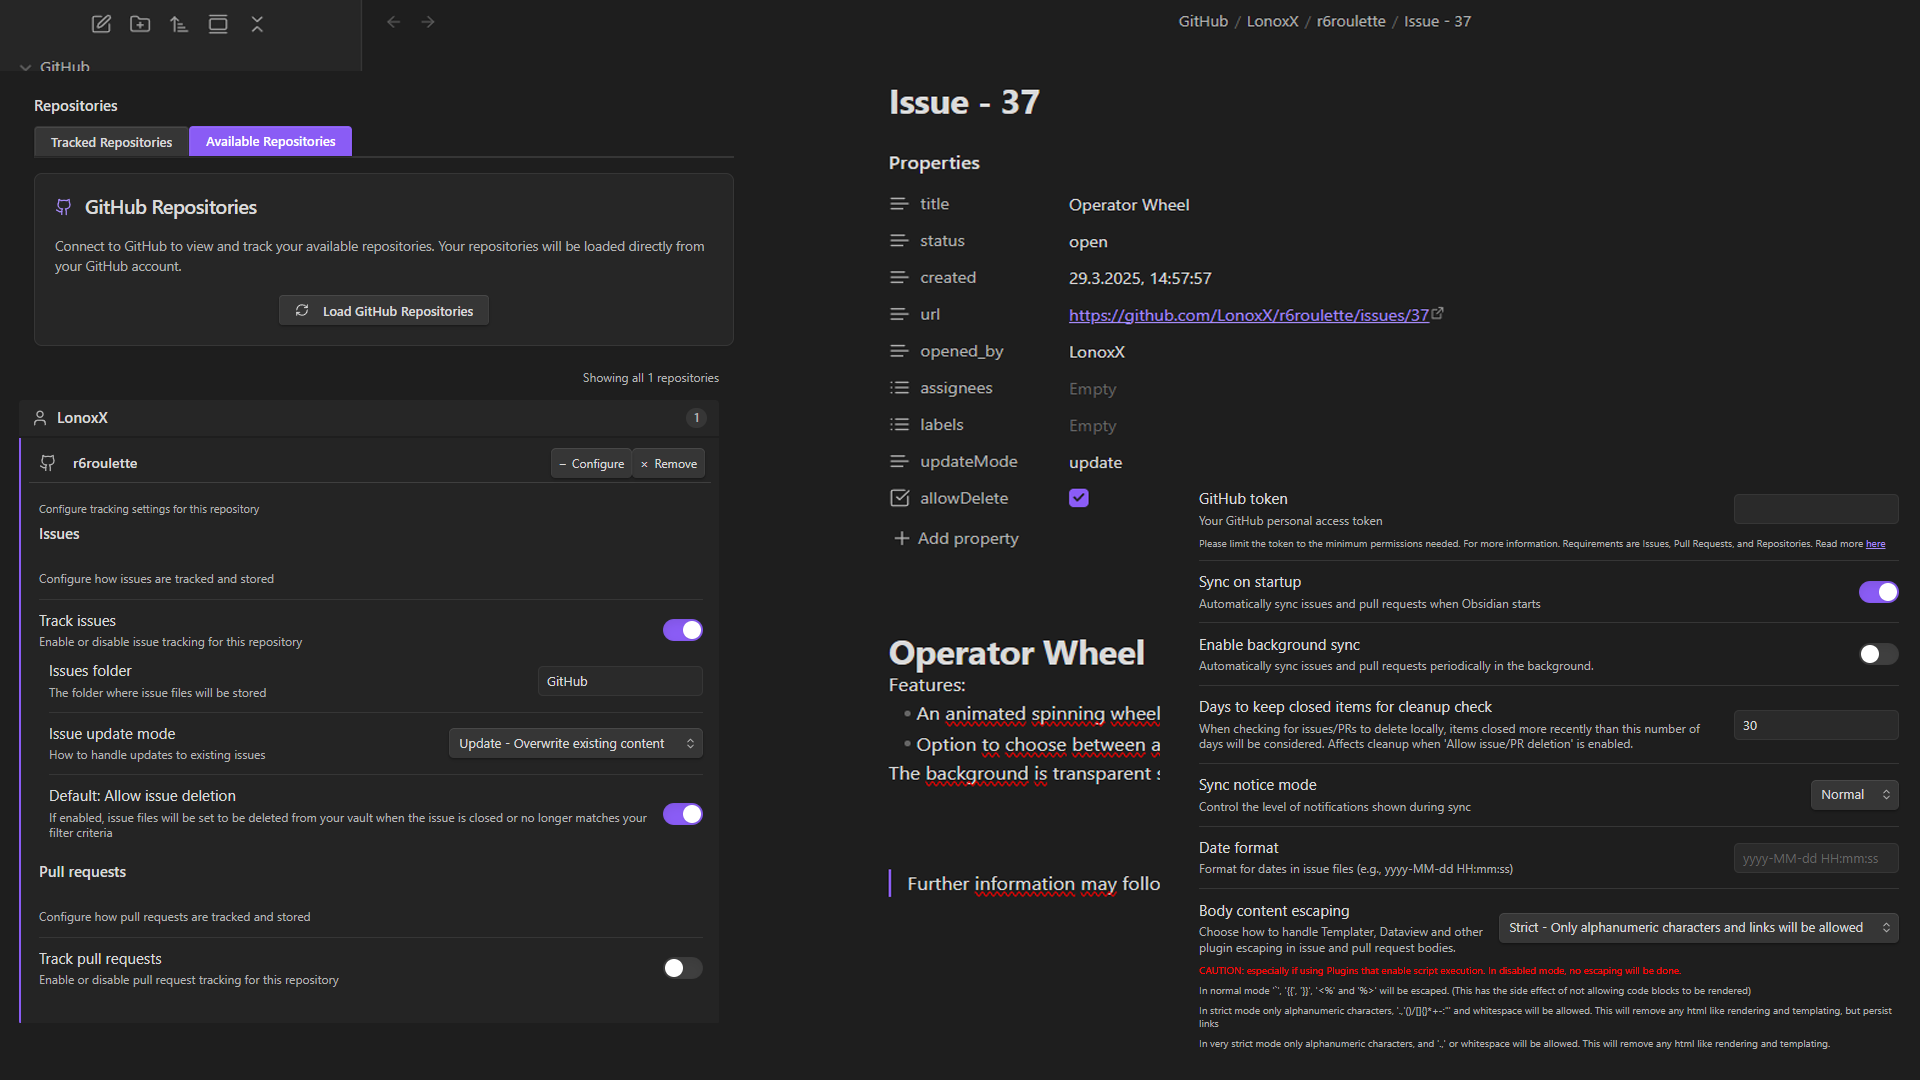Image resolution: width=1920 pixels, height=1080 pixels.
Task: Click the list-type icon beside assignees
Action: click(899, 387)
